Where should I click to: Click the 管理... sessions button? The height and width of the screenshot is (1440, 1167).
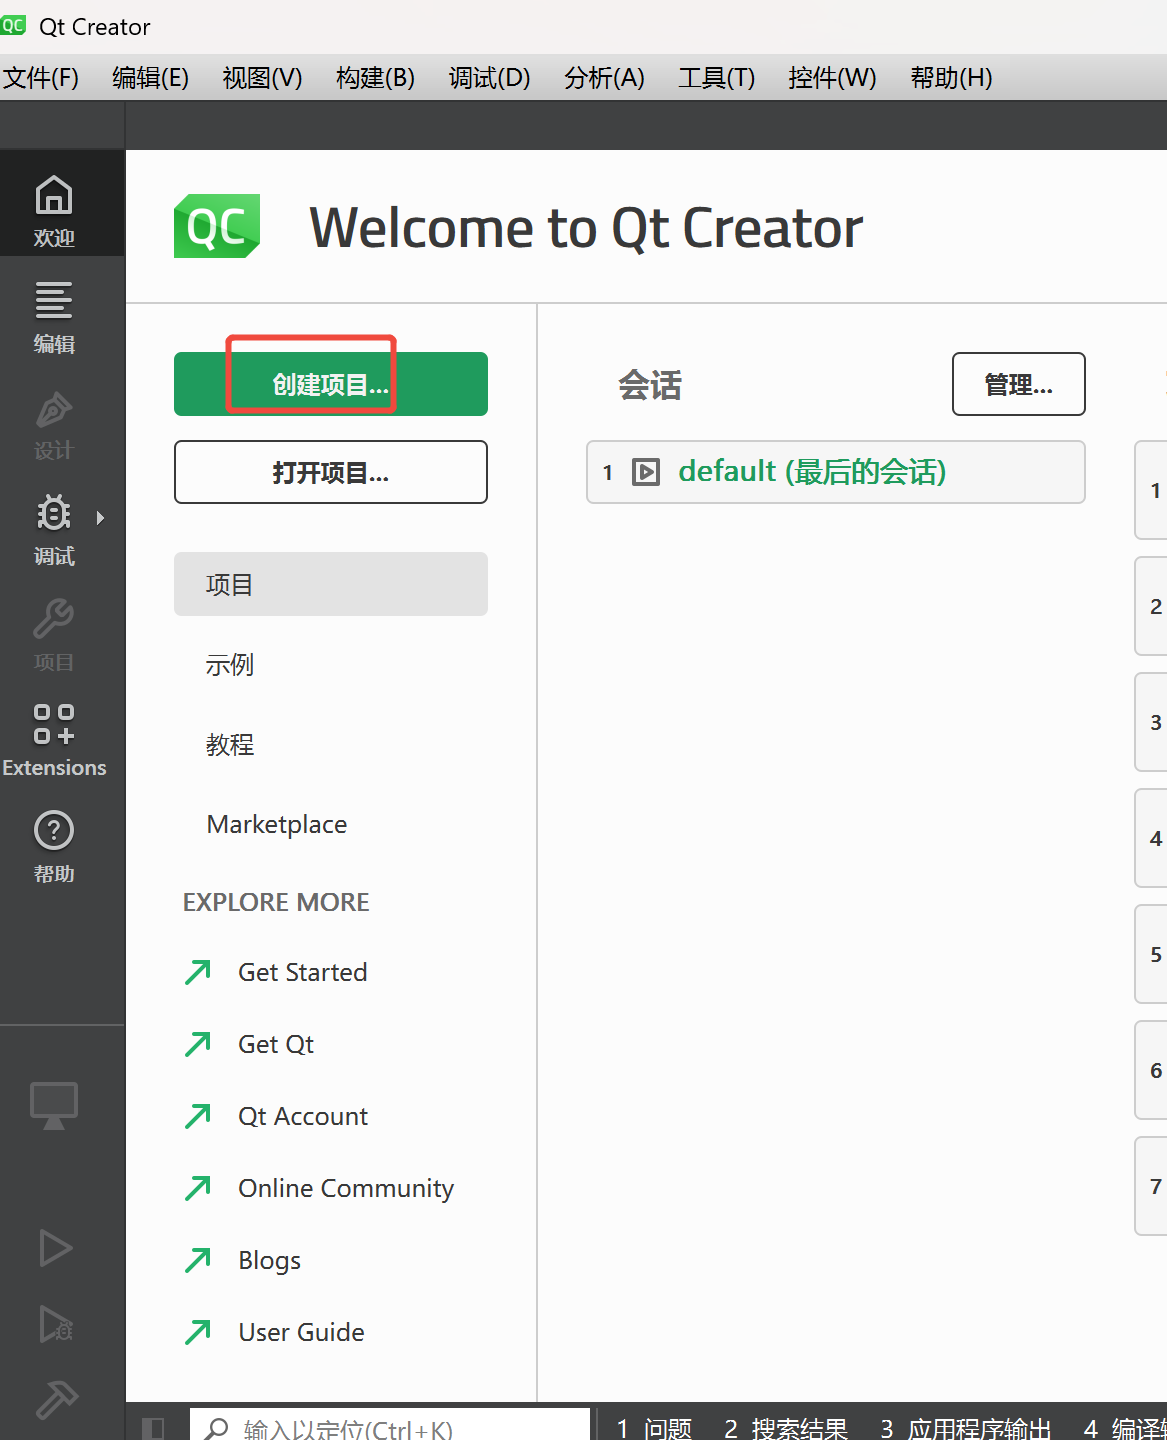[x=1019, y=384]
